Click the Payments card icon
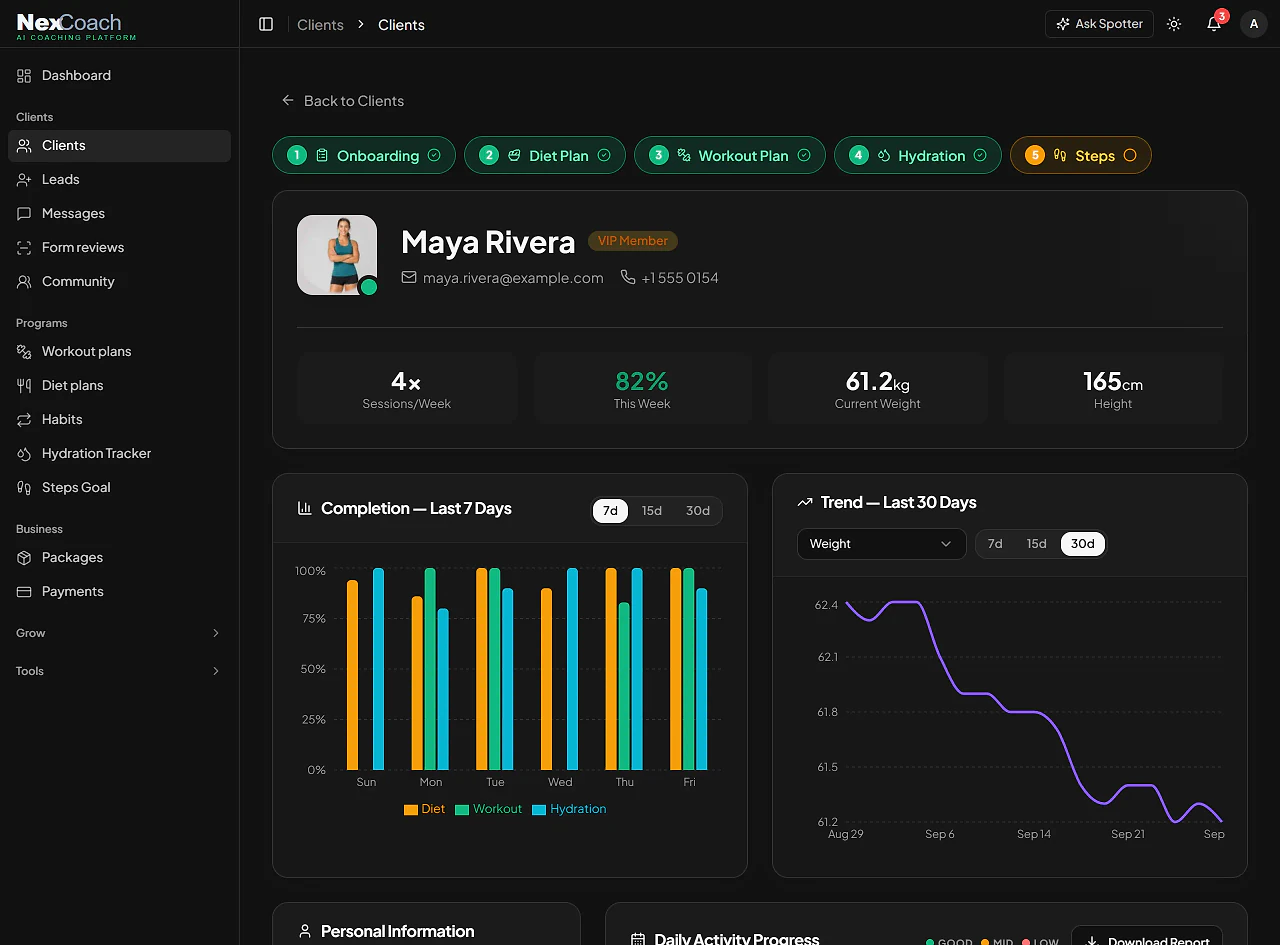Image resolution: width=1280 pixels, height=945 pixels. pos(24,591)
